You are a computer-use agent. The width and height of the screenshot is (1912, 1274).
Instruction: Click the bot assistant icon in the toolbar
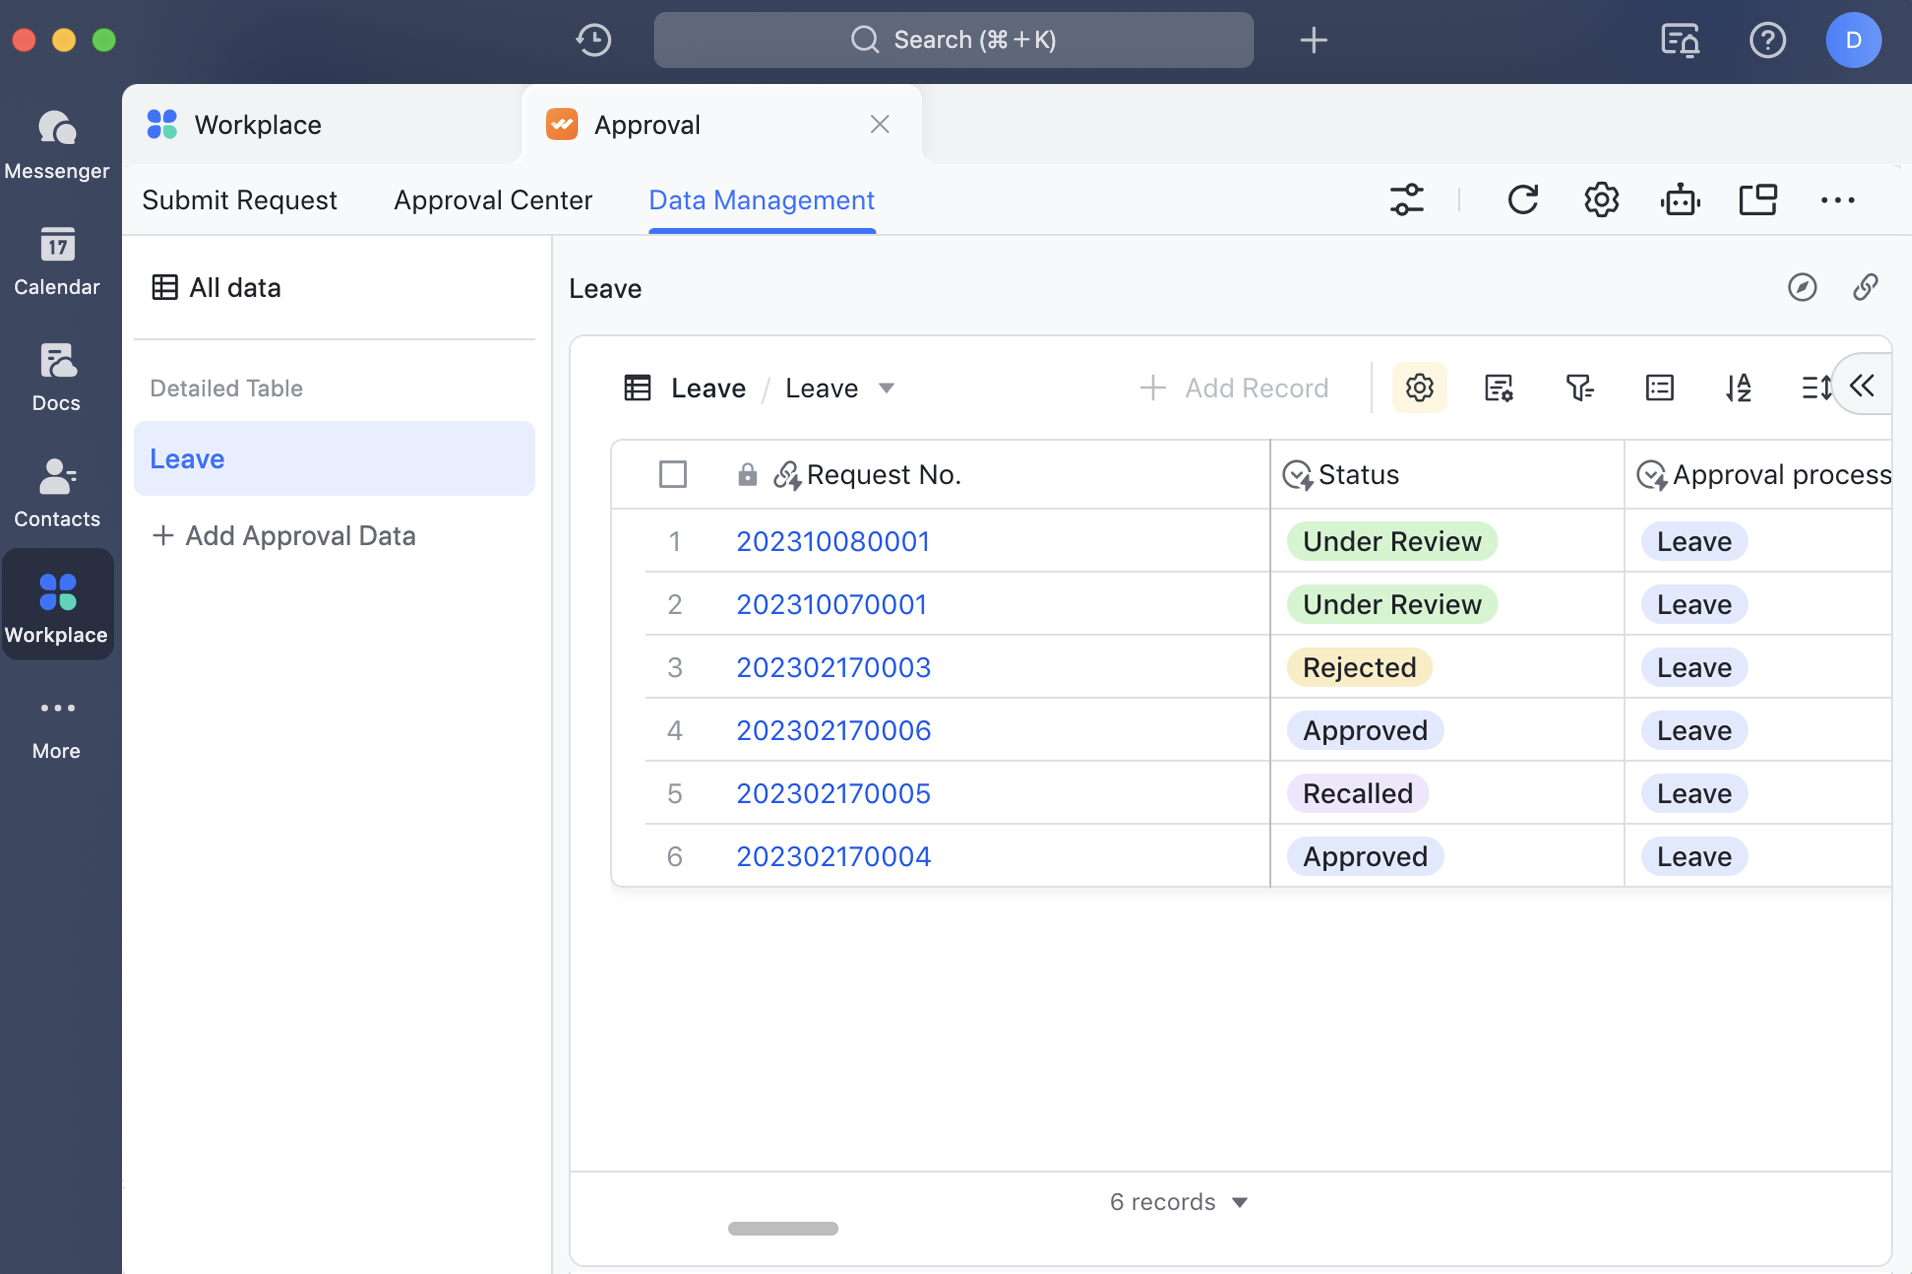[x=1680, y=200]
